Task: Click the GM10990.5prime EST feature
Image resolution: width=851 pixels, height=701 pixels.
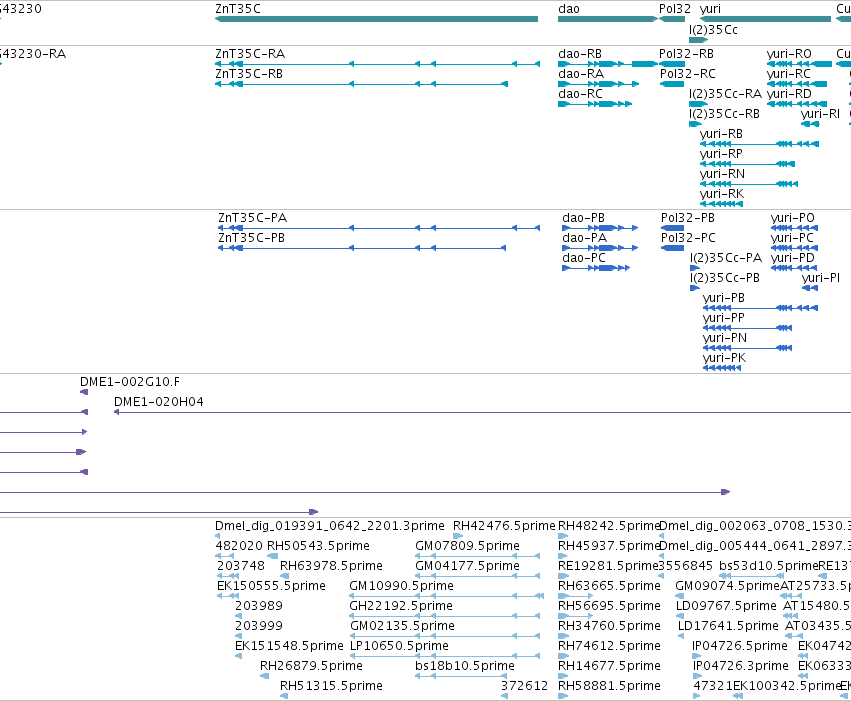Action: coord(447,596)
